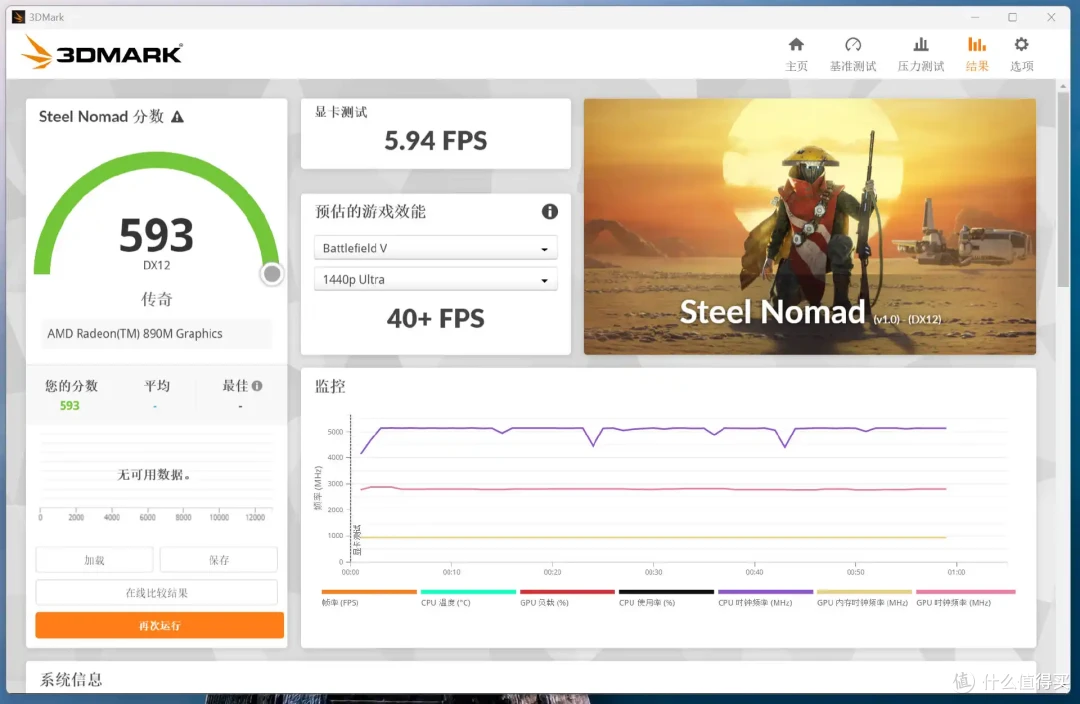Click the vertical scrollbar on right edge
Viewport: 1080px width, 704px height.
click(1063, 189)
